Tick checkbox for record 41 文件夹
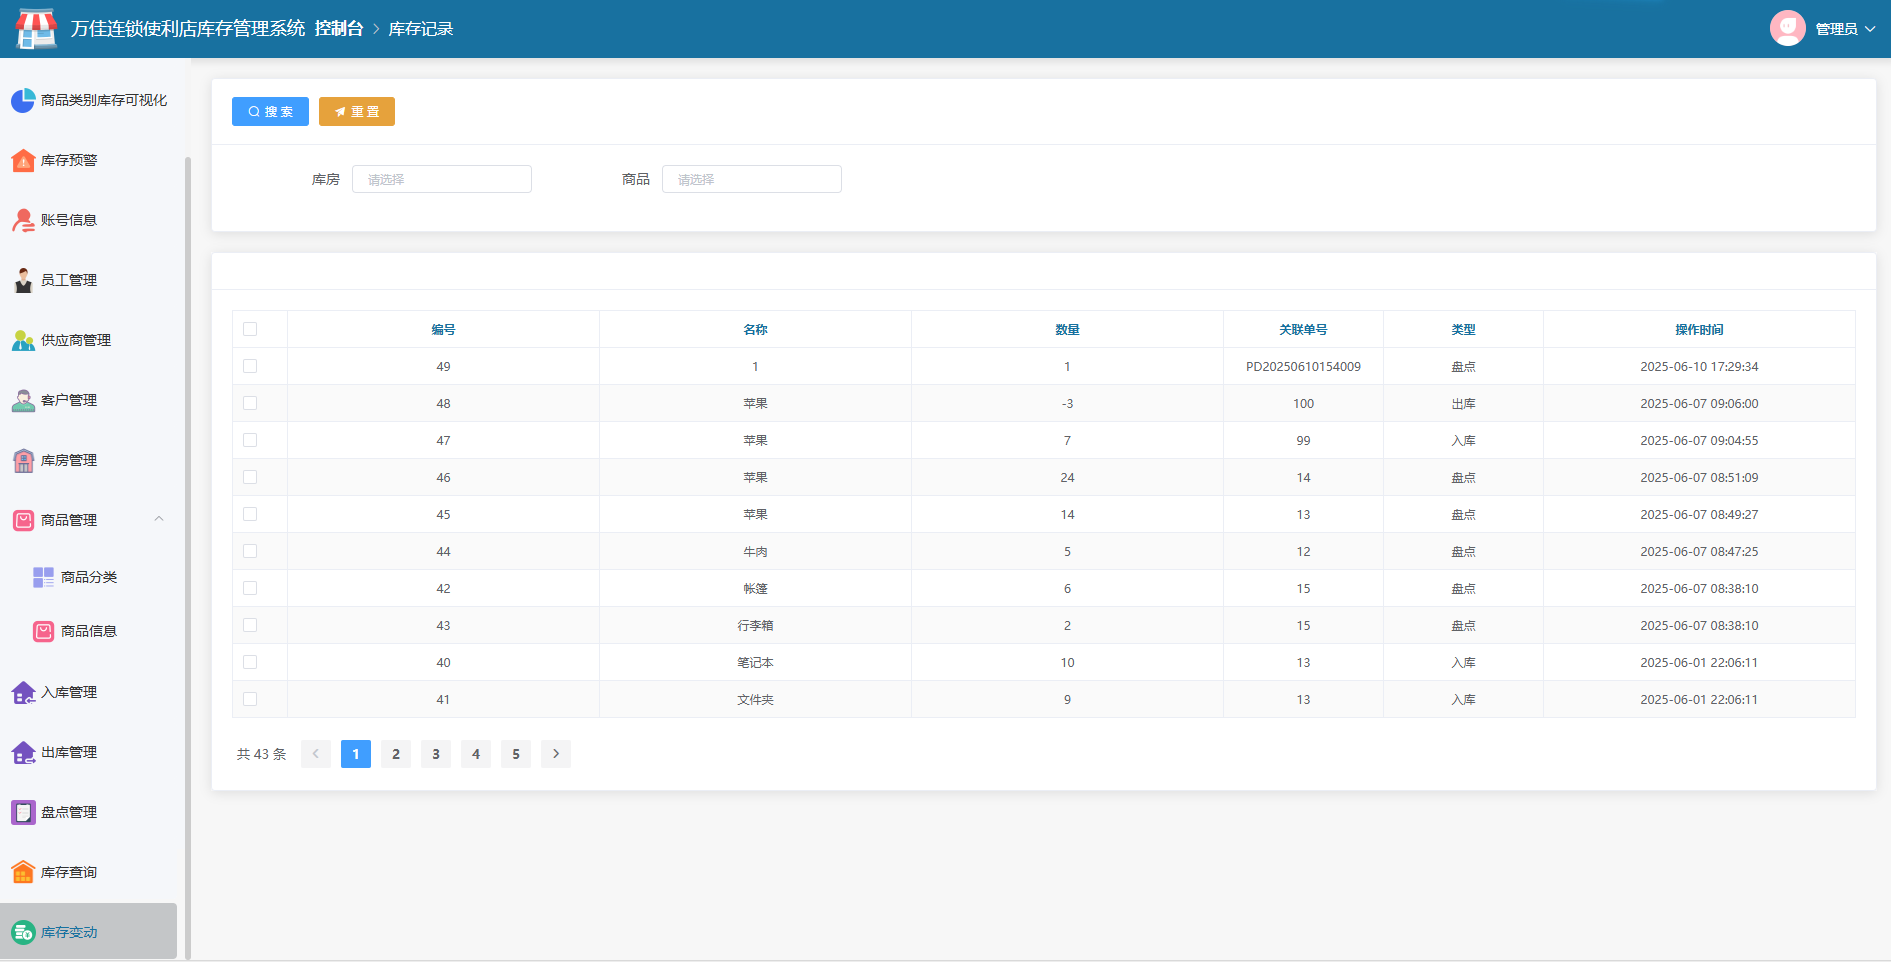 250,699
